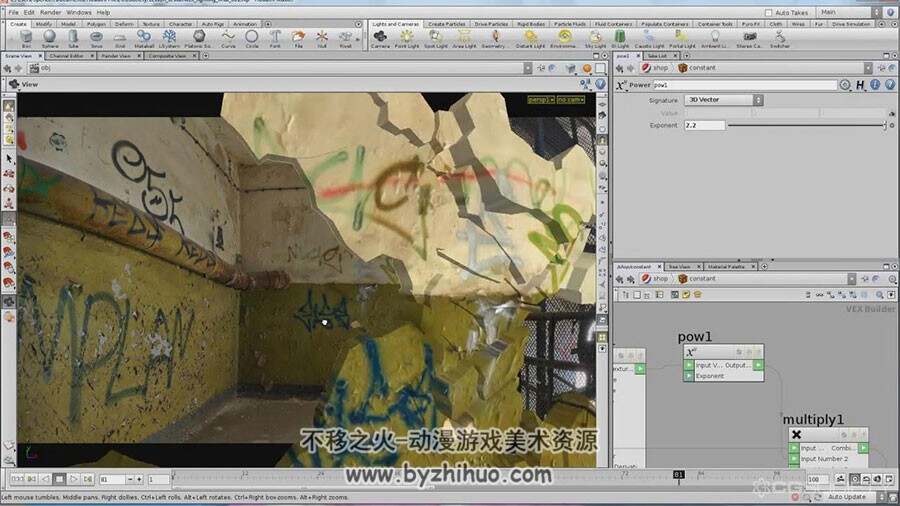Select the Null shelf tool

click(321, 39)
